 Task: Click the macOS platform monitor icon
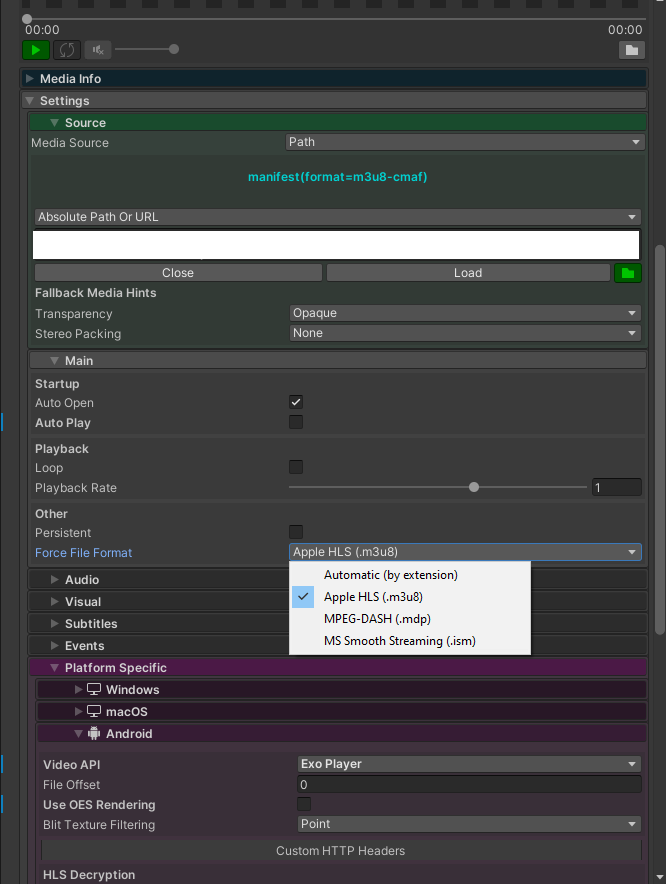94,711
